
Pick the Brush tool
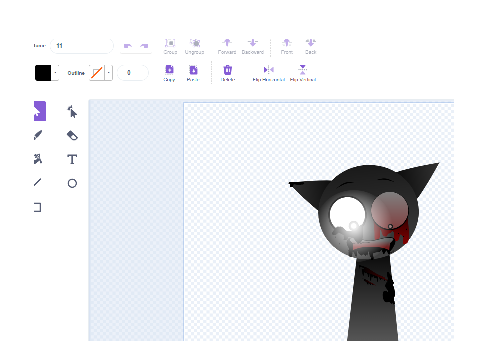click(38, 135)
